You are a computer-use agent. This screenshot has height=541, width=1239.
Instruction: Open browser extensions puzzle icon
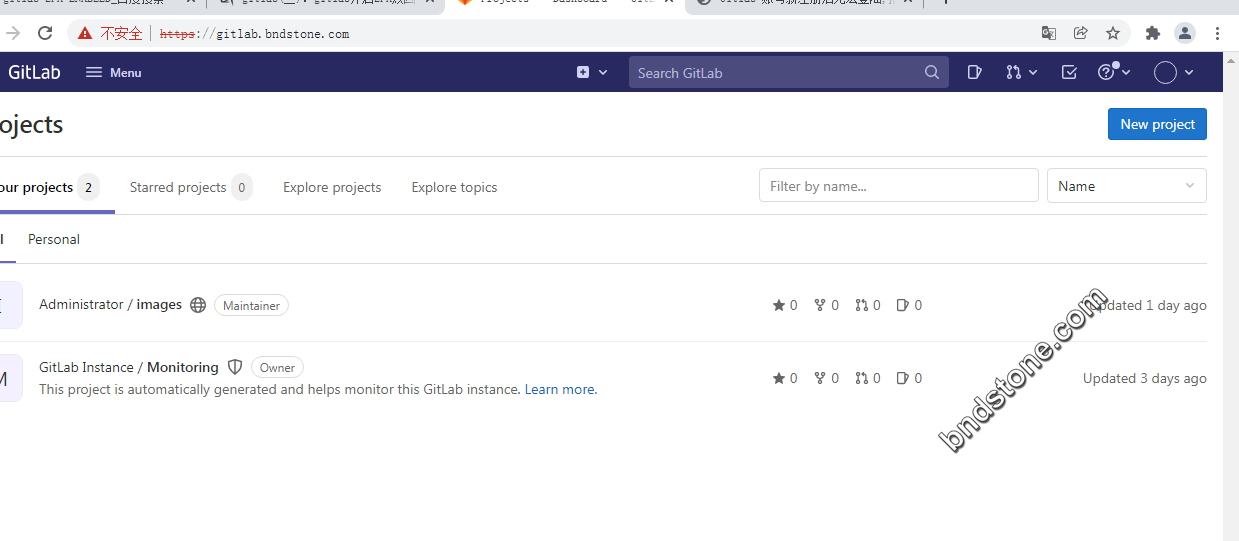[1152, 33]
